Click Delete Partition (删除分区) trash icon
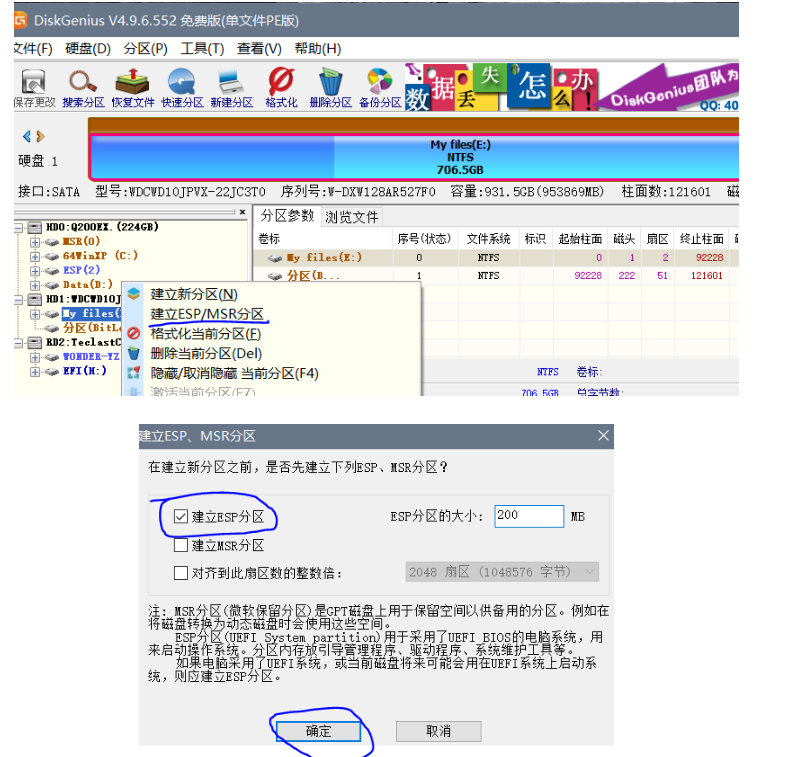The image size is (805, 757). [x=330, y=87]
